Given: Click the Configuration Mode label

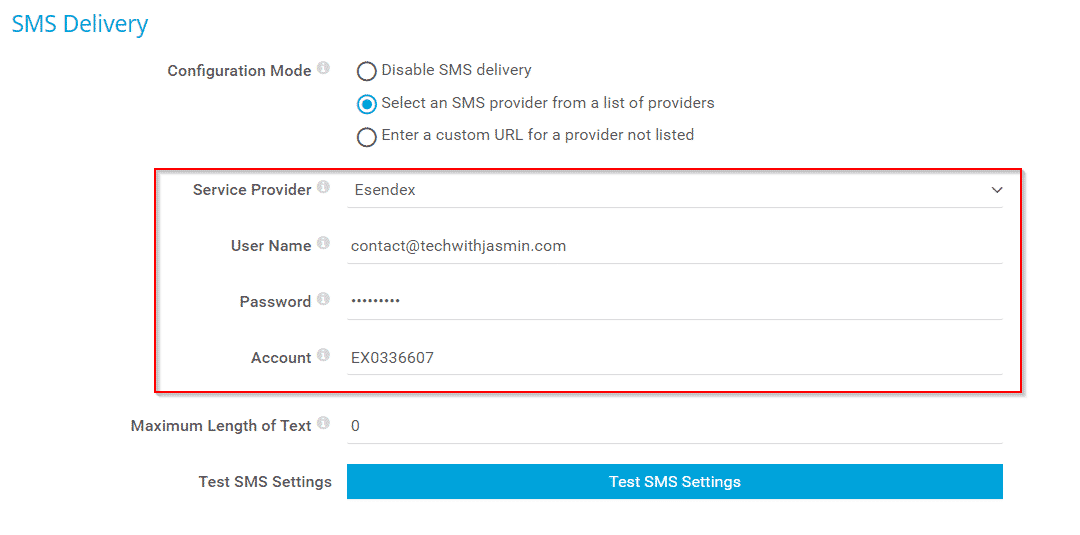Looking at the screenshot, I should point(239,71).
